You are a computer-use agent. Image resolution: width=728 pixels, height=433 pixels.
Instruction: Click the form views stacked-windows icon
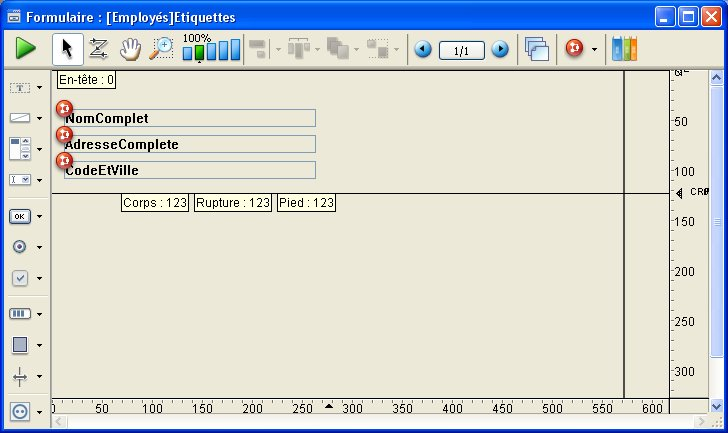pyautogui.click(x=537, y=48)
